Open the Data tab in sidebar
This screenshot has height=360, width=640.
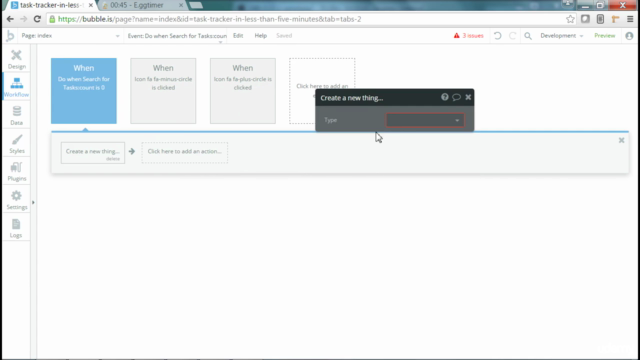point(16,116)
